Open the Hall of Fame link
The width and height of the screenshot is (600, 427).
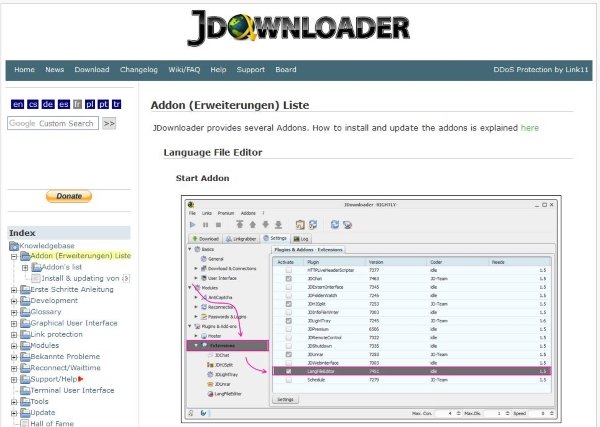click(52, 423)
